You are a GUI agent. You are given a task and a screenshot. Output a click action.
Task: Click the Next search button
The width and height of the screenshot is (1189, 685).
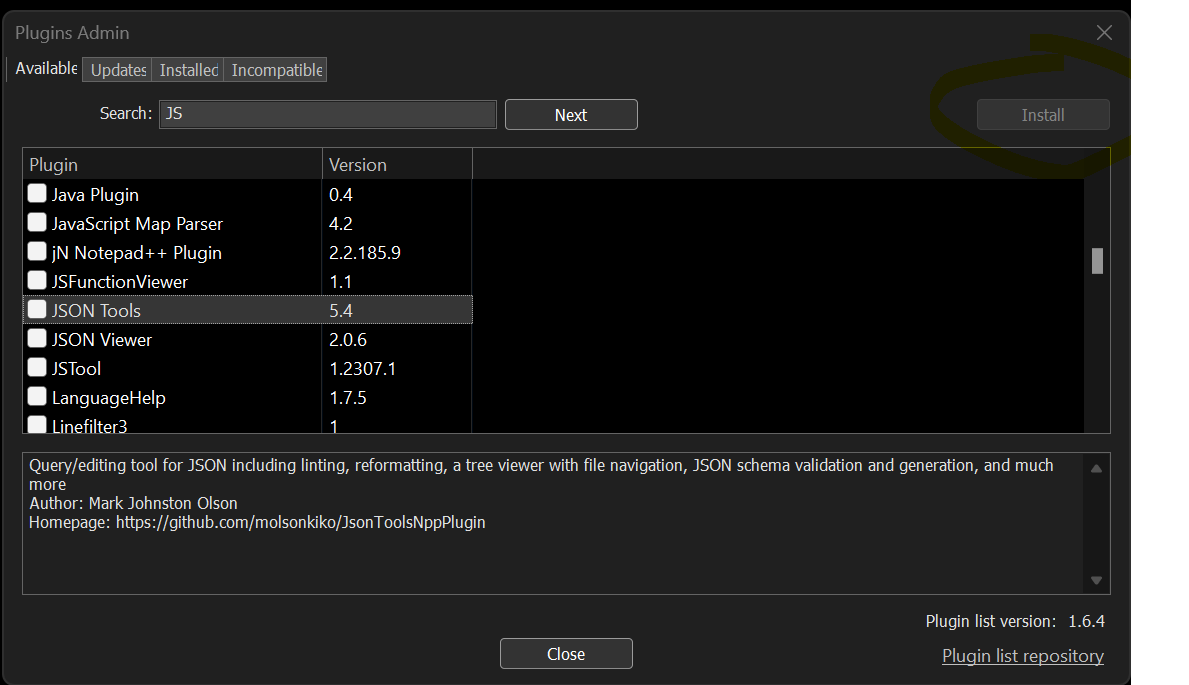coord(571,114)
